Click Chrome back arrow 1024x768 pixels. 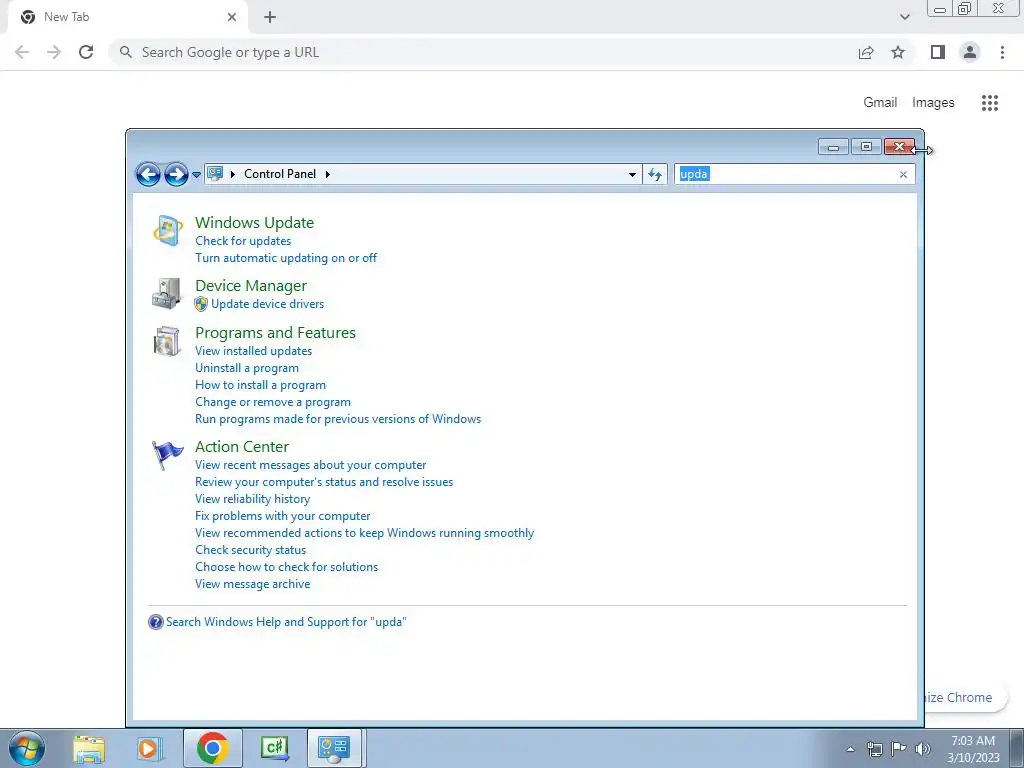[x=22, y=52]
